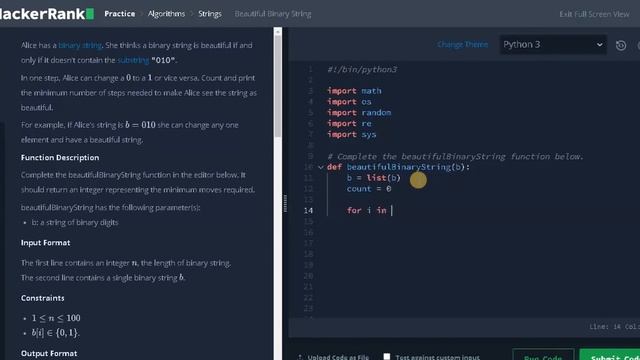Screen dimensions: 640x360
Task: Click the 'b = list(b)' code line
Action: [373, 178]
